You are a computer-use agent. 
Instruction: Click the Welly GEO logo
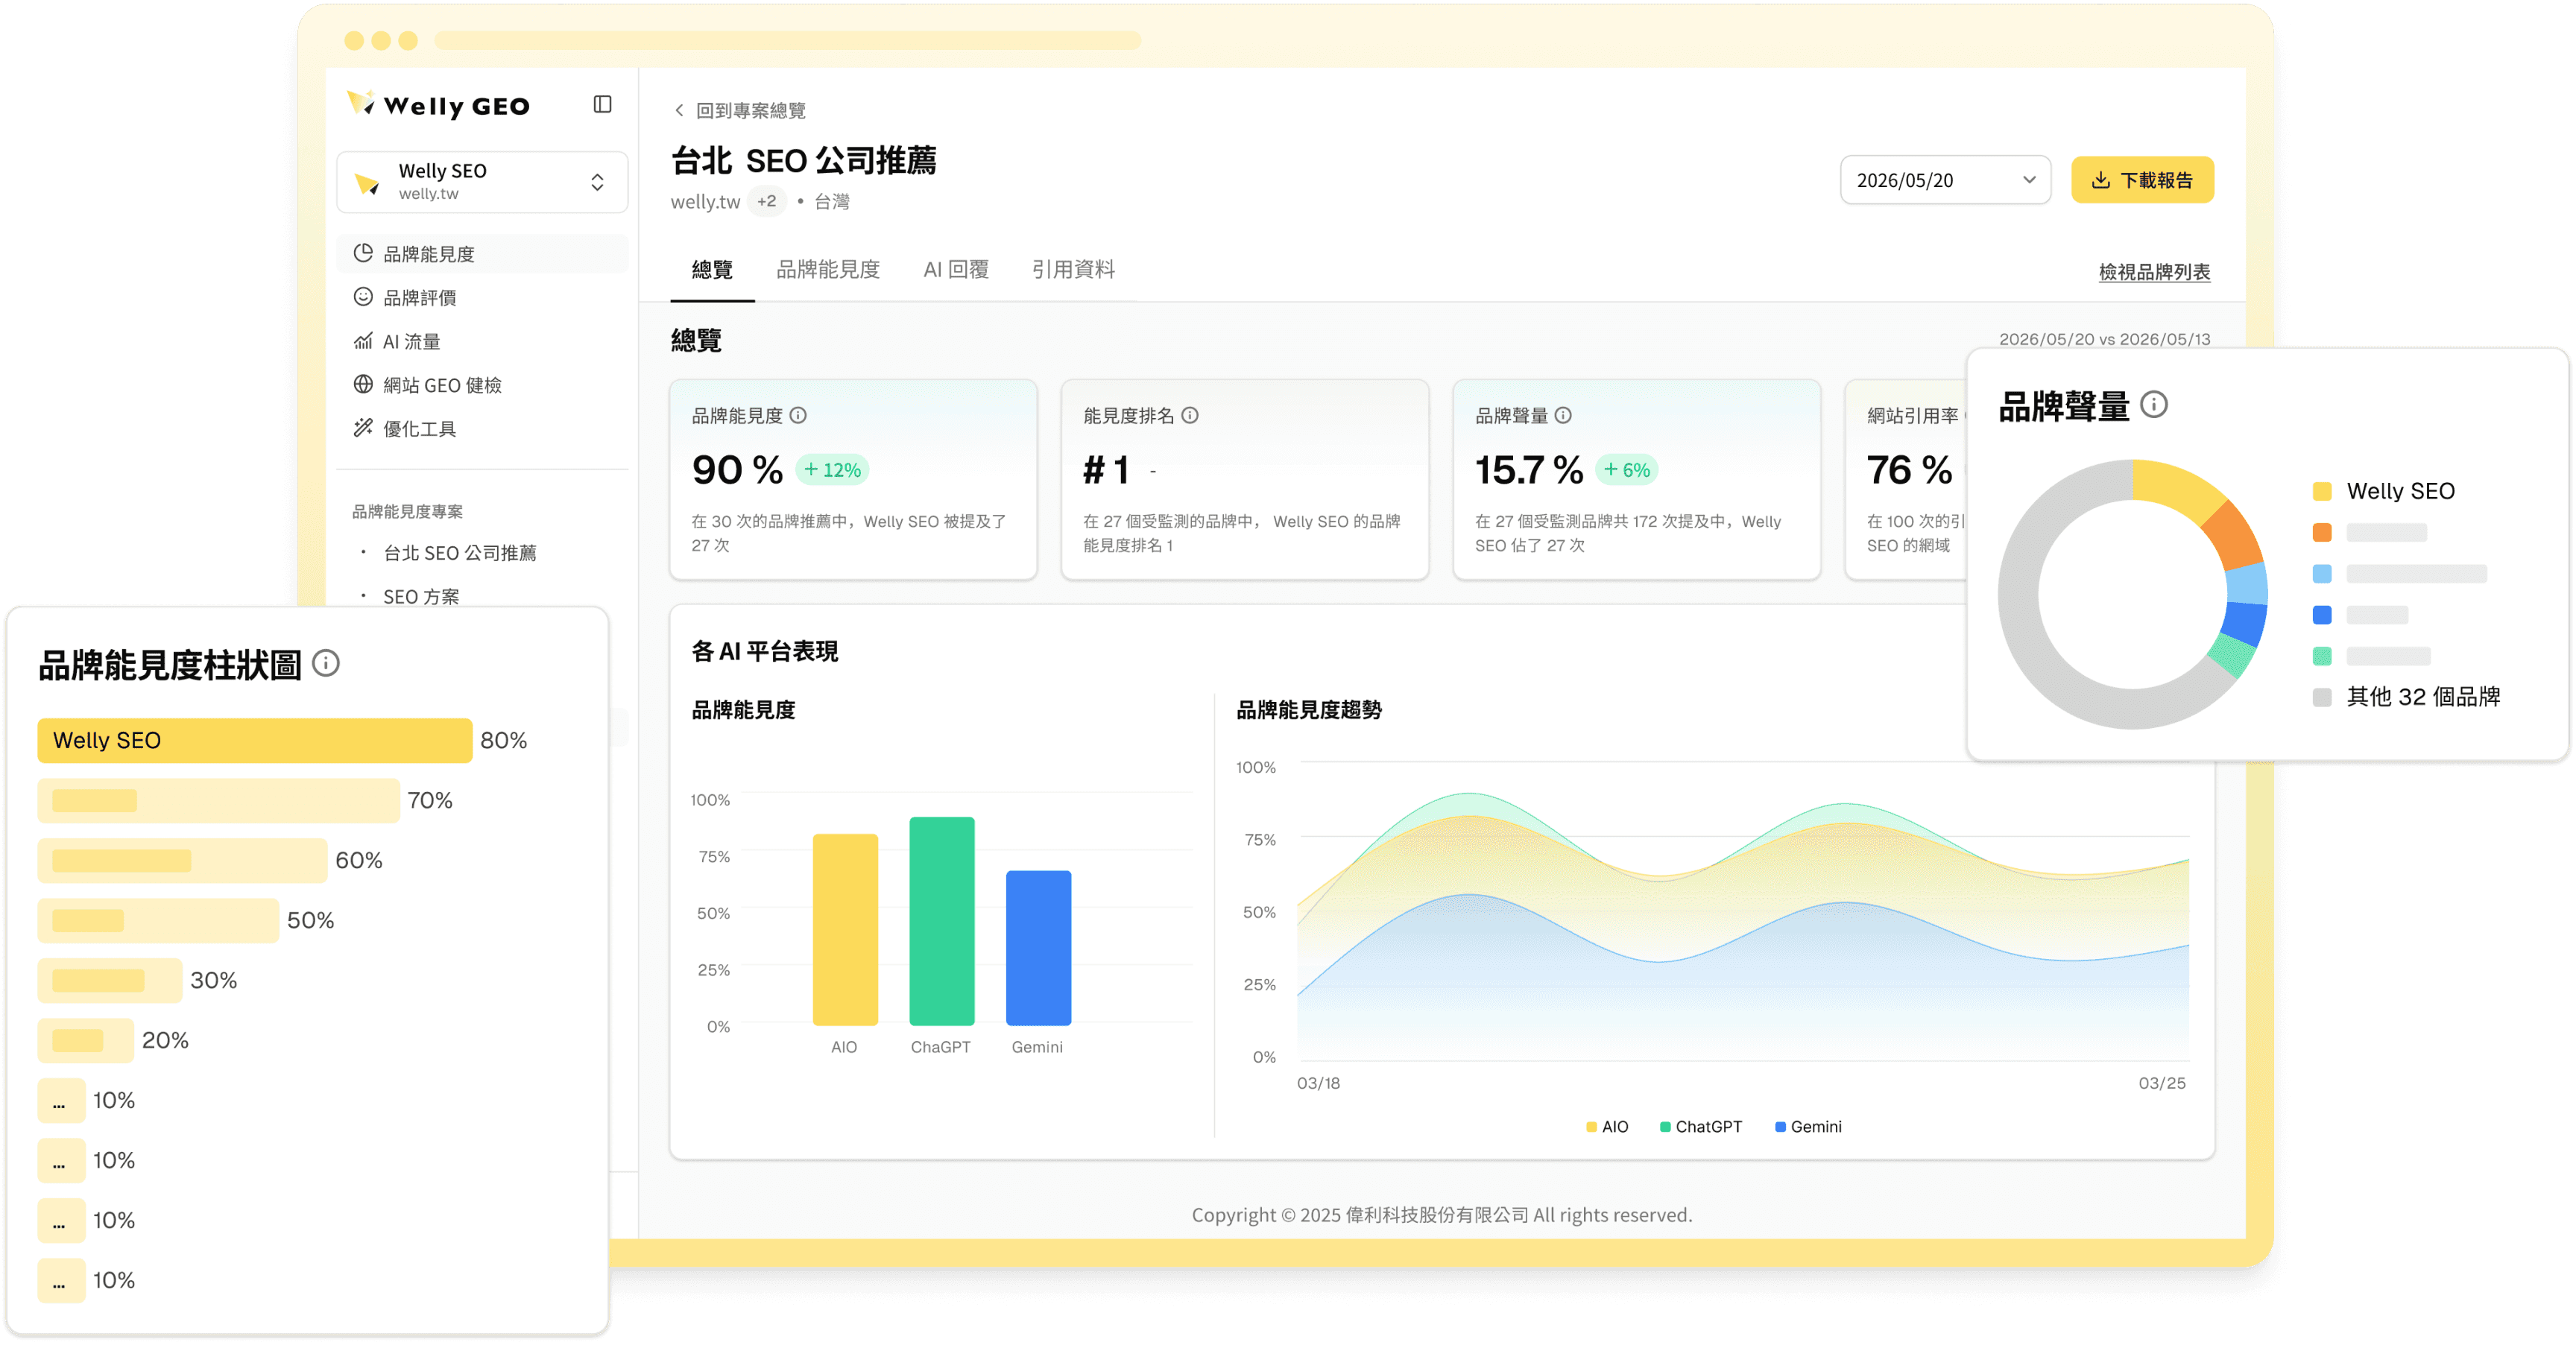[438, 105]
